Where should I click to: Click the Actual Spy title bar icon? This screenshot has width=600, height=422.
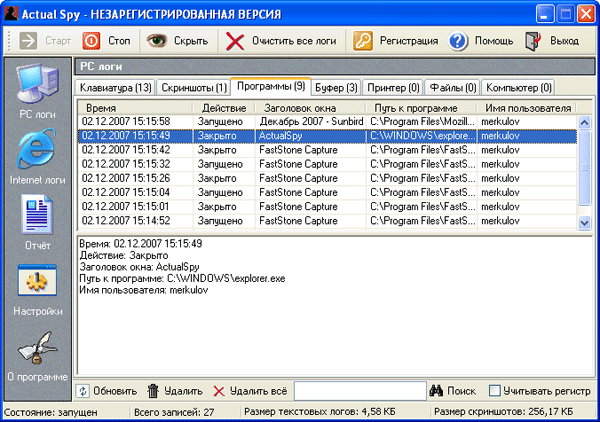(x=11, y=14)
